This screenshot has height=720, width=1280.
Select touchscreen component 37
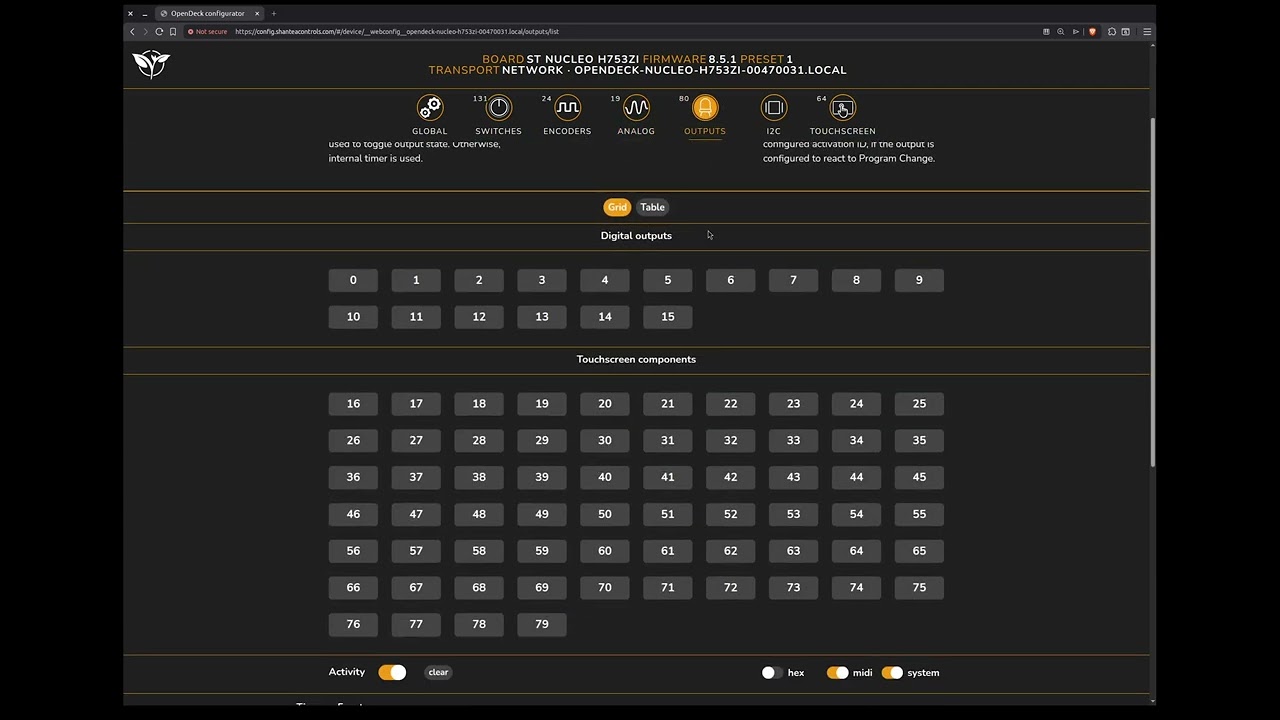[416, 477]
